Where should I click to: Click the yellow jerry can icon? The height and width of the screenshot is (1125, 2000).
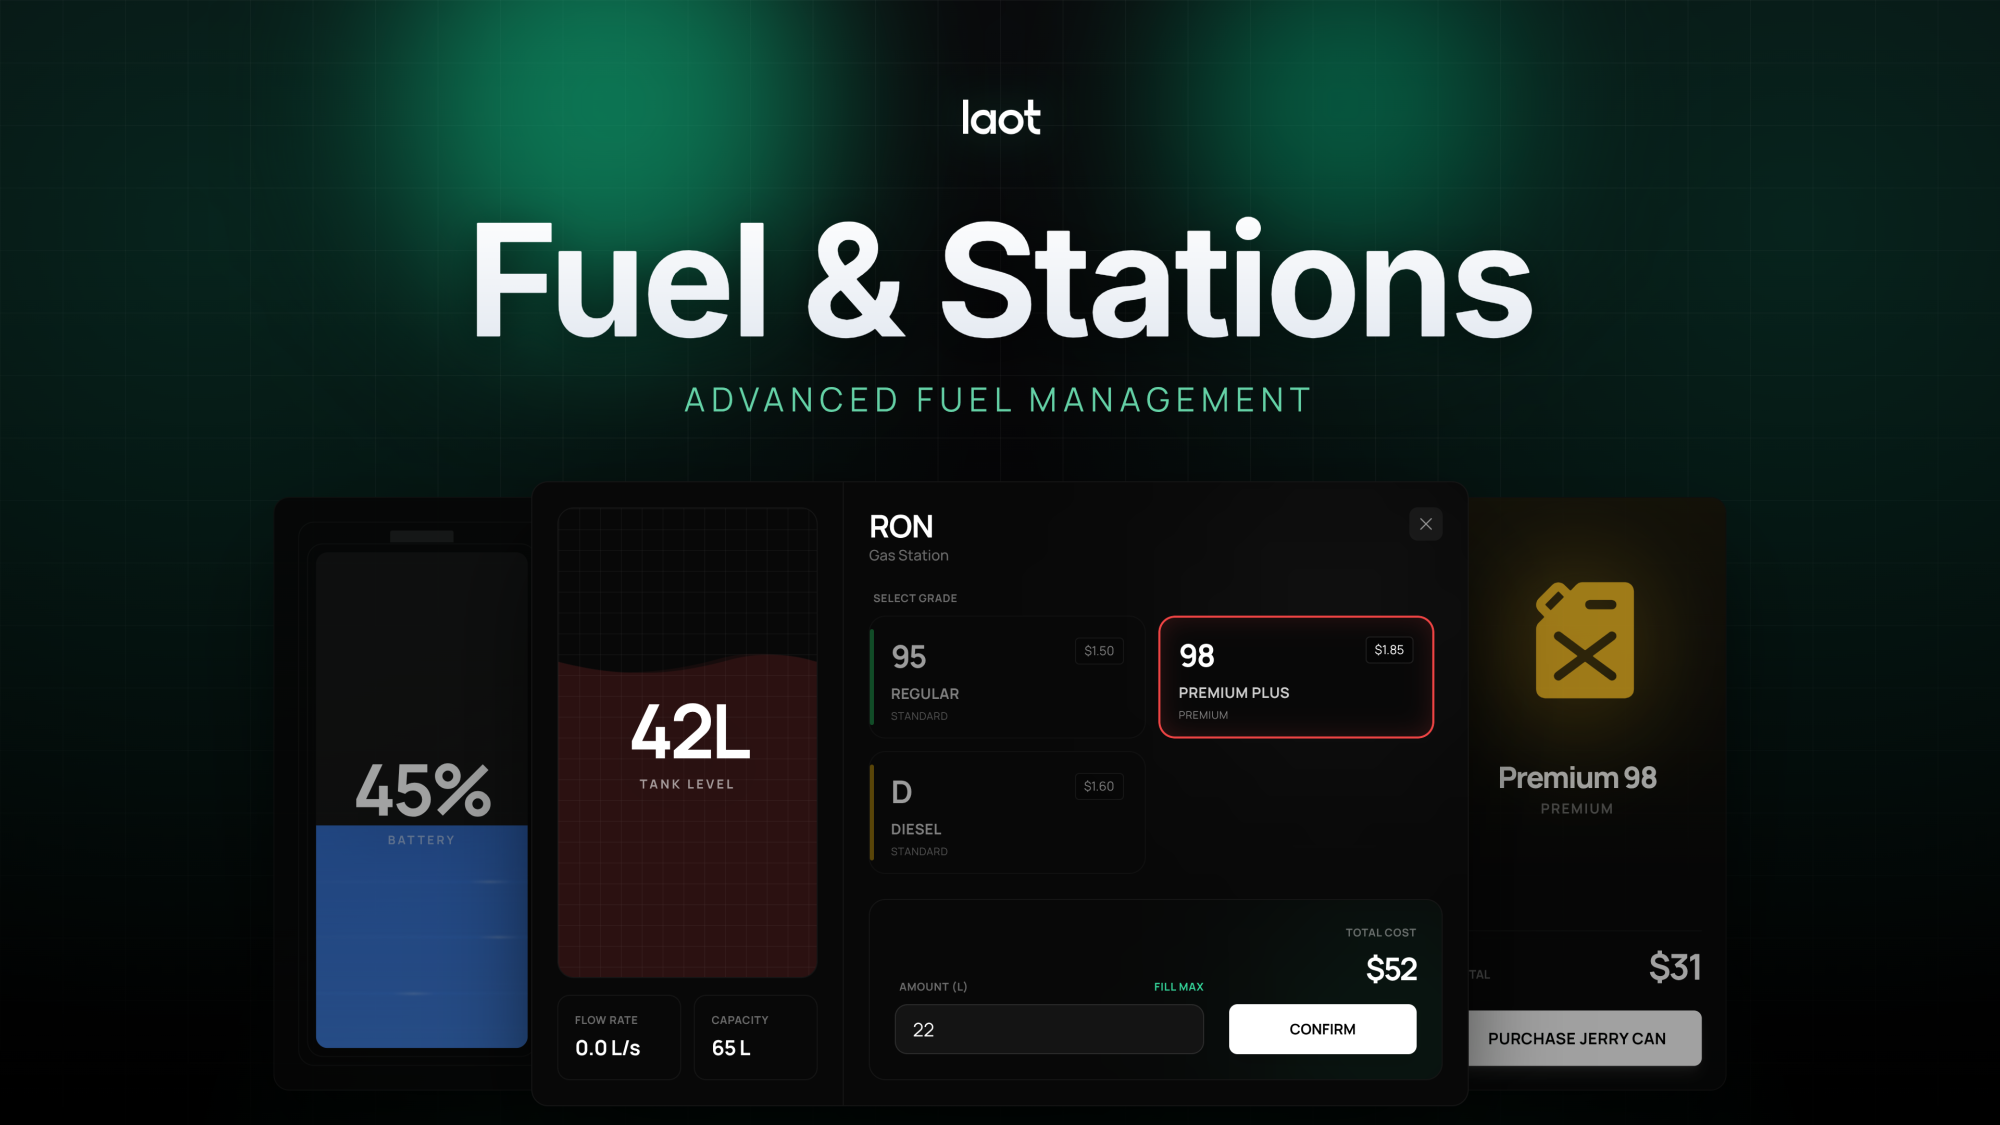pyautogui.click(x=1584, y=640)
